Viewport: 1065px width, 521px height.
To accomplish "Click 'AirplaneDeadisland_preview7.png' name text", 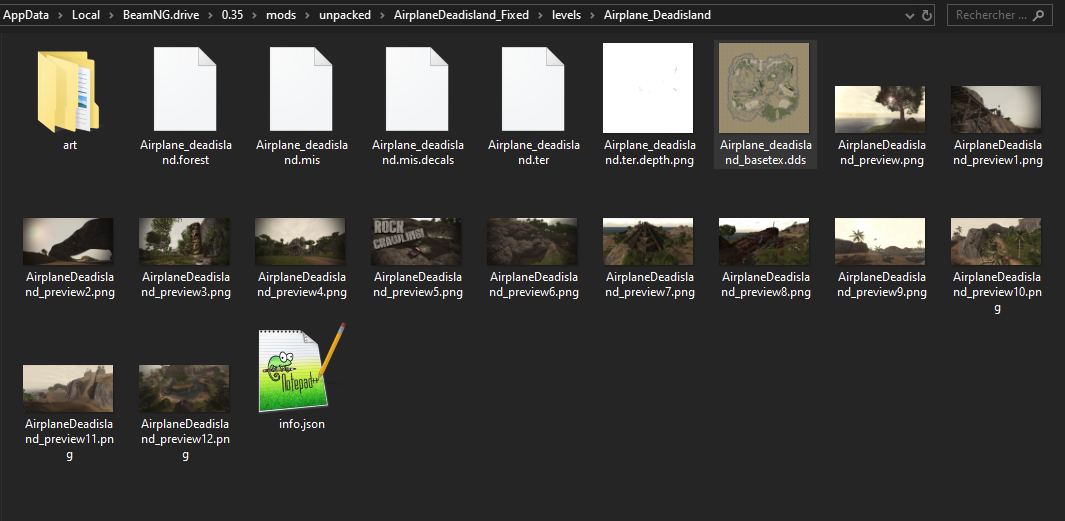I will (650, 285).
